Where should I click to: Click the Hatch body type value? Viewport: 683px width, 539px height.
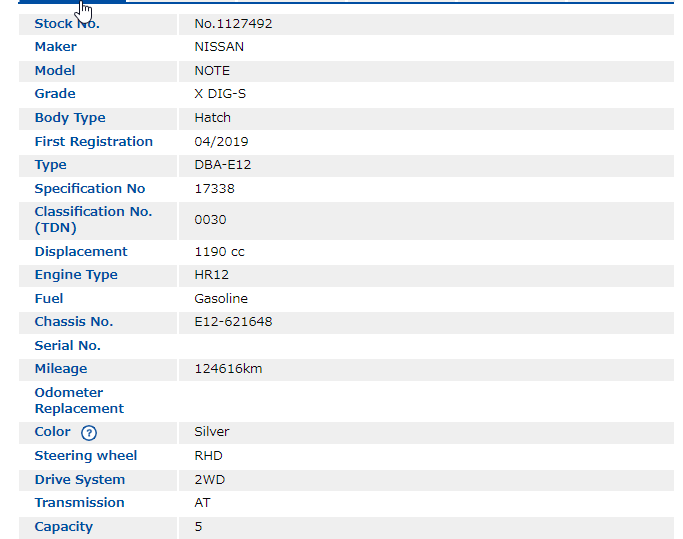click(212, 118)
